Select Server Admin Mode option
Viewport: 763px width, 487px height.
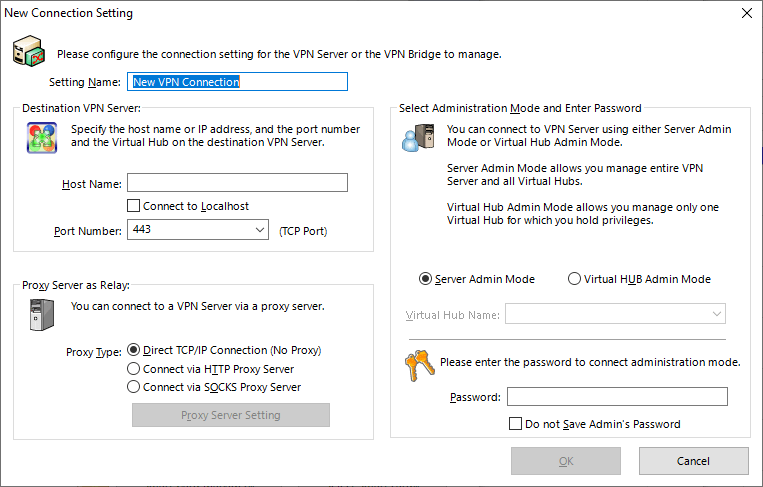click(x=426, y=279)
